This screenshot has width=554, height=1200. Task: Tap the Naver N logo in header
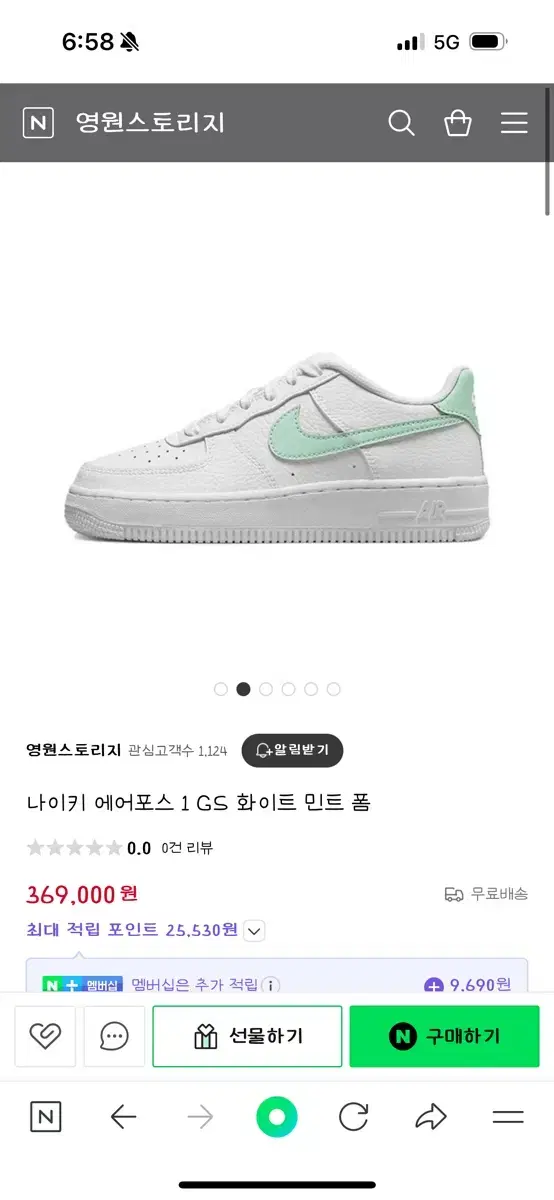38,123
